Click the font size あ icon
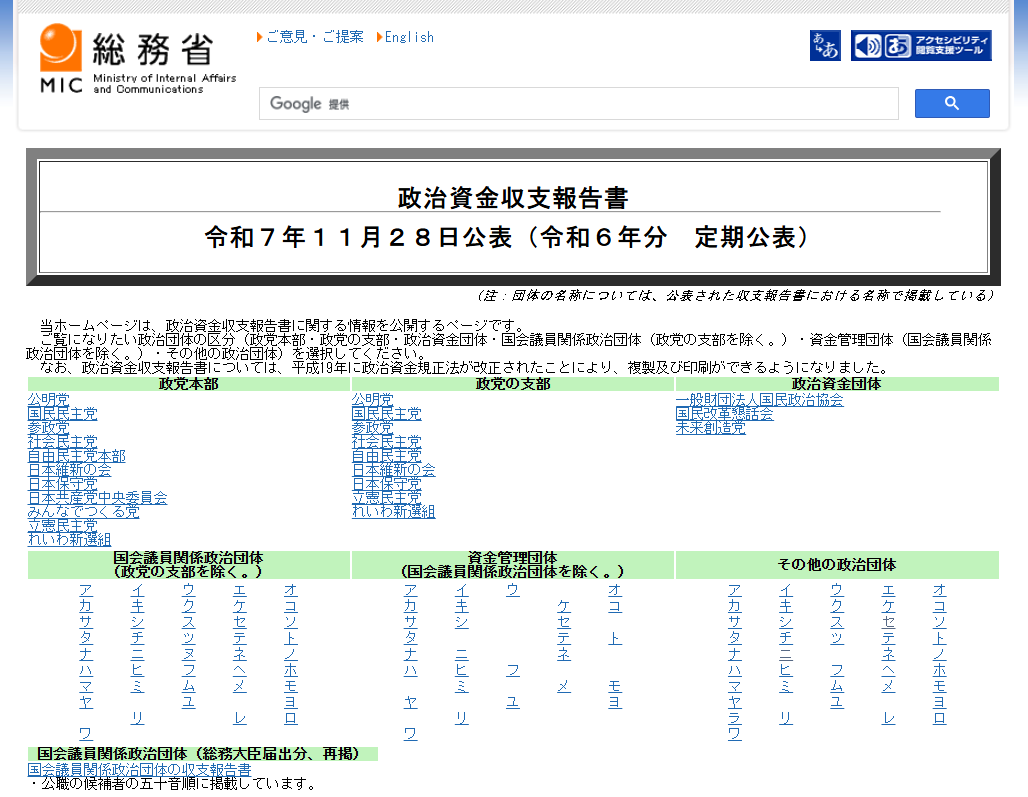 [825, 46]
